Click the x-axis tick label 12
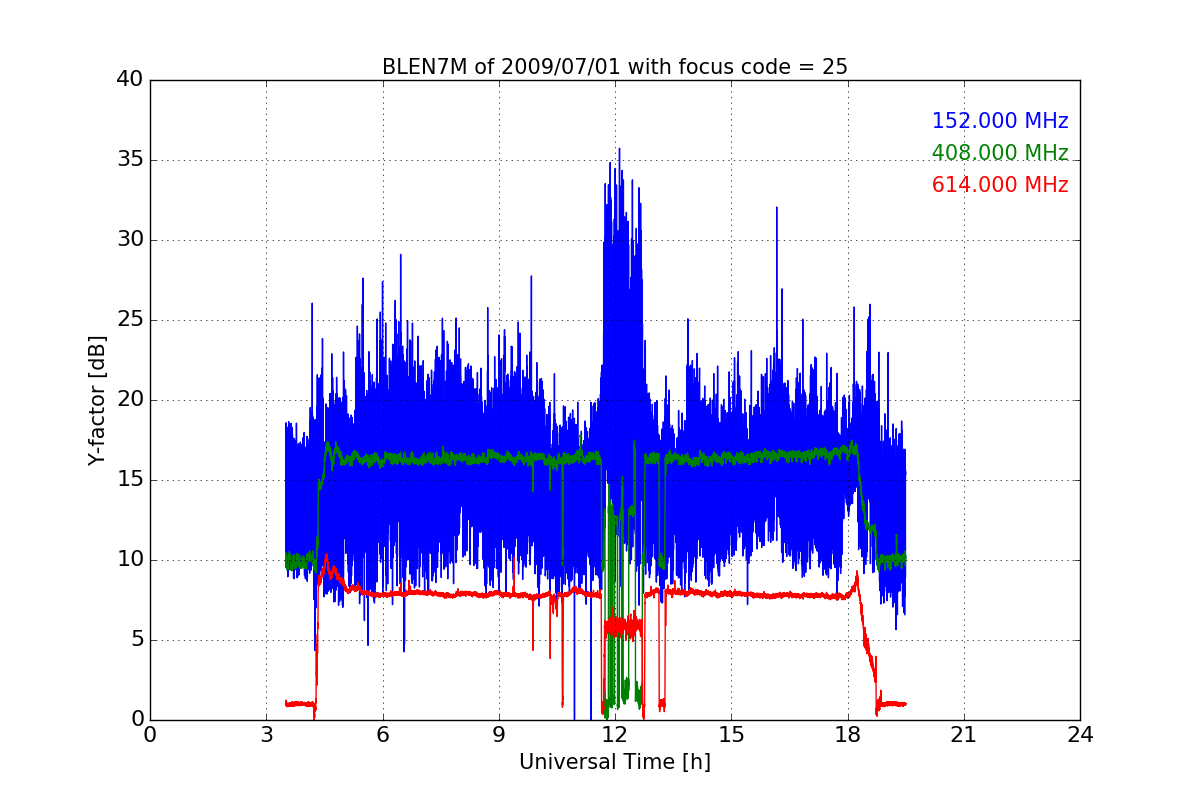Image resolution: width=1200 pixels, height=800 pixels. click(615, 735)
